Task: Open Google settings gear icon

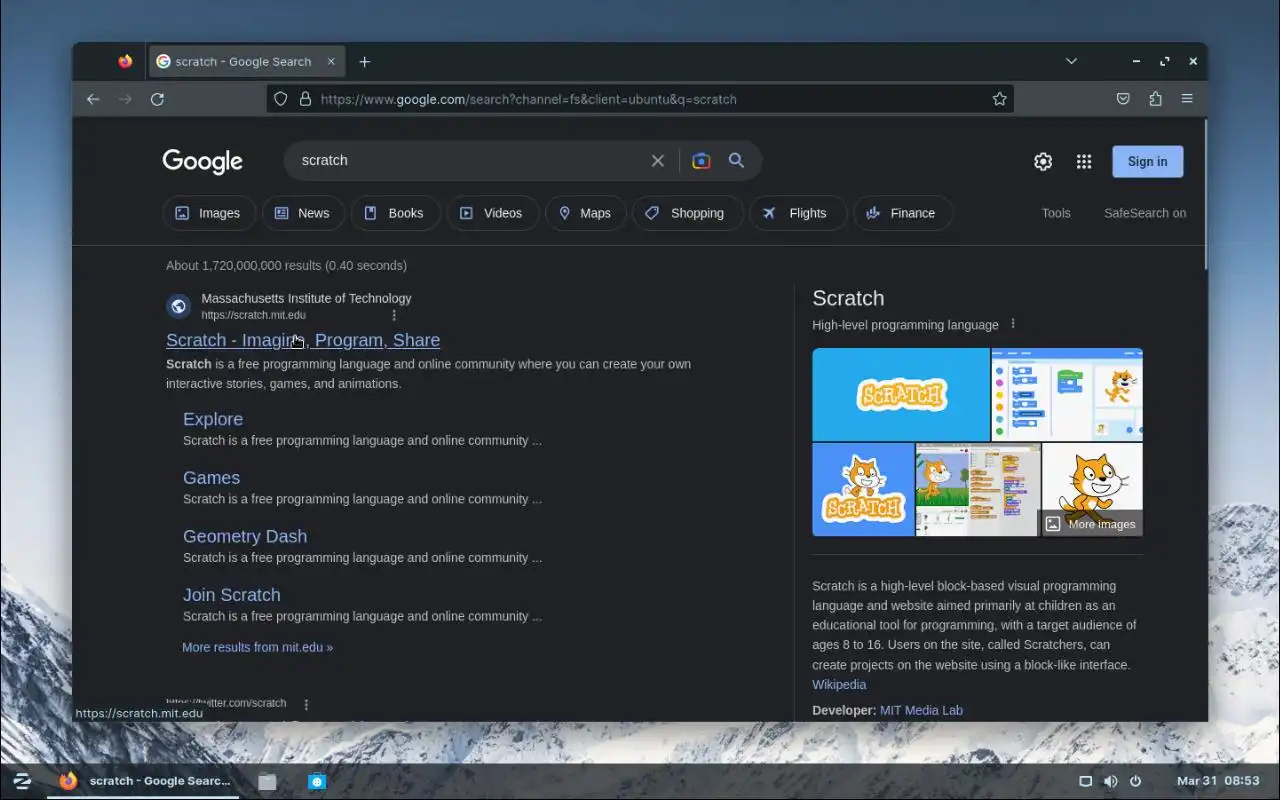Action: pos(1043,161)
